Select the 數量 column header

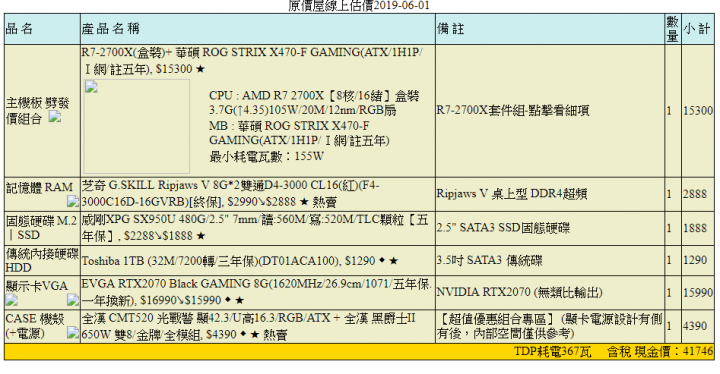673,28
